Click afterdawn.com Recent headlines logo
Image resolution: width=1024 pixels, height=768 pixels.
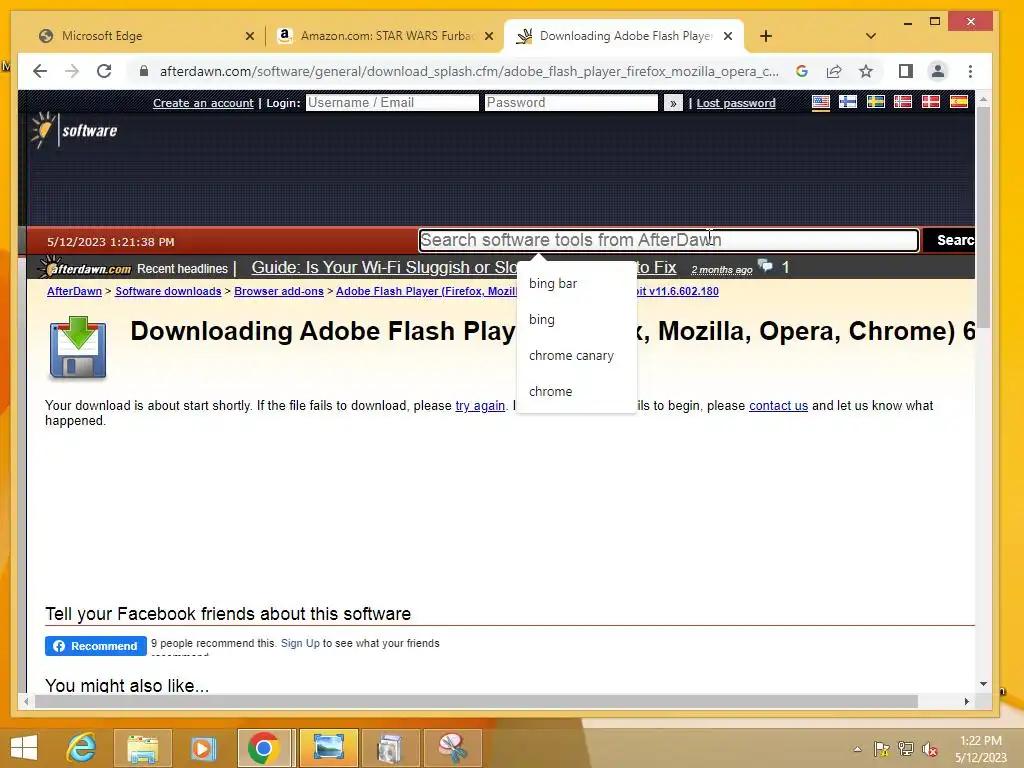pos(85,268)
